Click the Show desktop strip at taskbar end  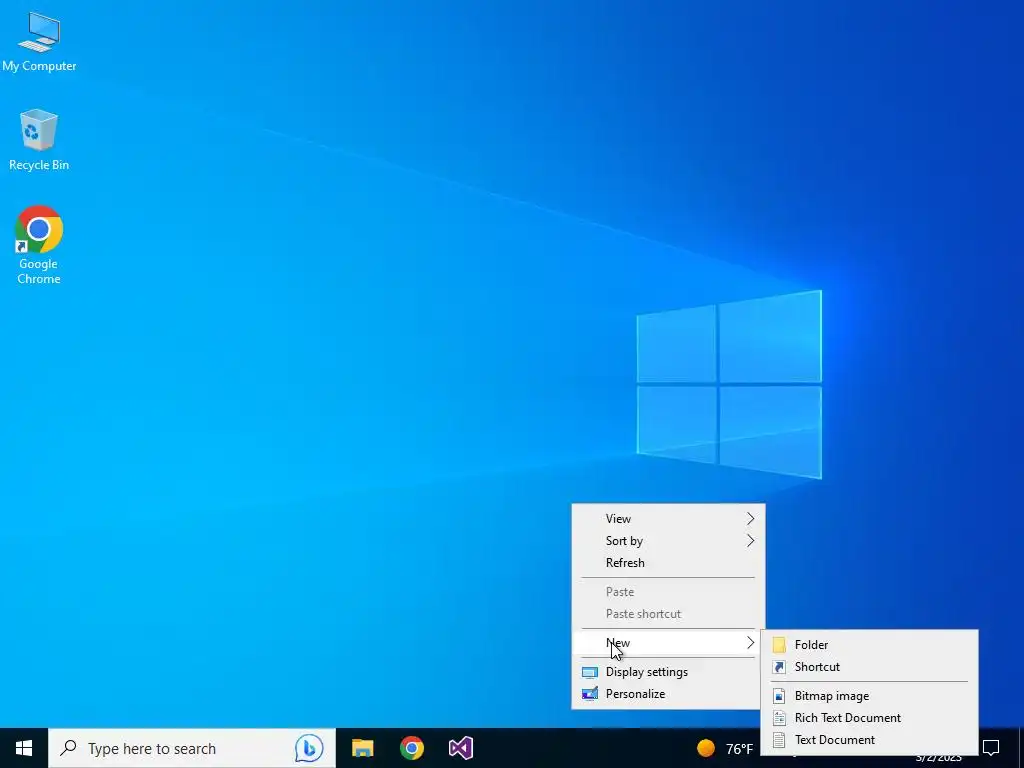click(1021, 748)
